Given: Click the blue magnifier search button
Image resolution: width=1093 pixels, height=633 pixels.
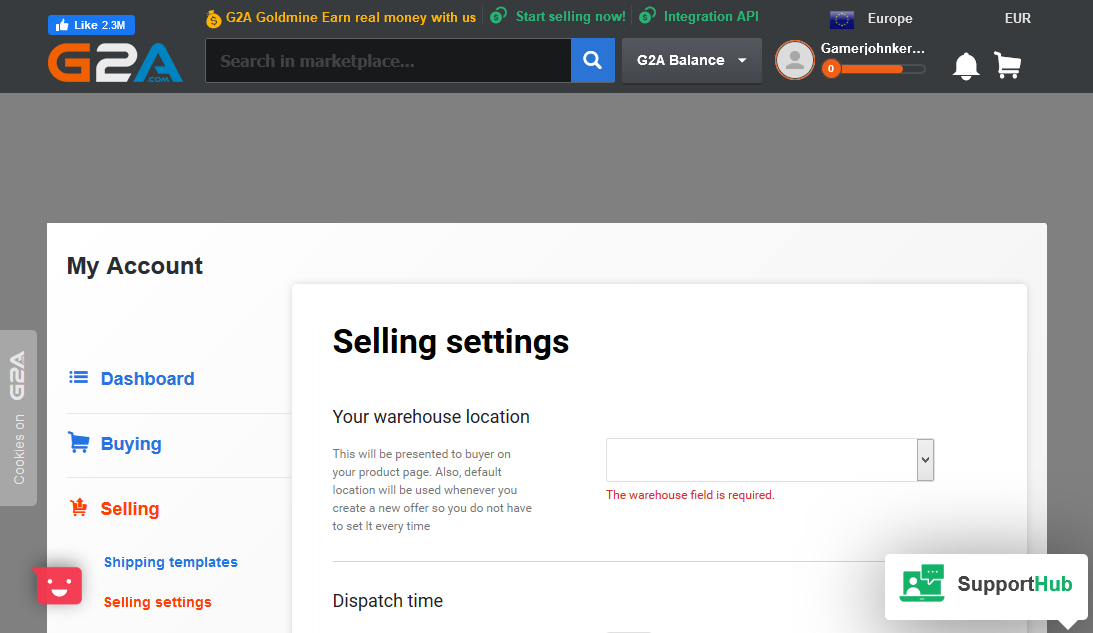Looking at the screenshot, I should pos(593,61).
